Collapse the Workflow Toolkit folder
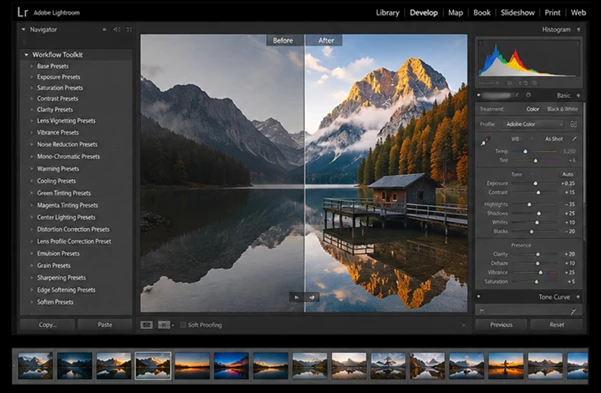The width and height of the screenshot is (601, 393). (x=26, y=55)
